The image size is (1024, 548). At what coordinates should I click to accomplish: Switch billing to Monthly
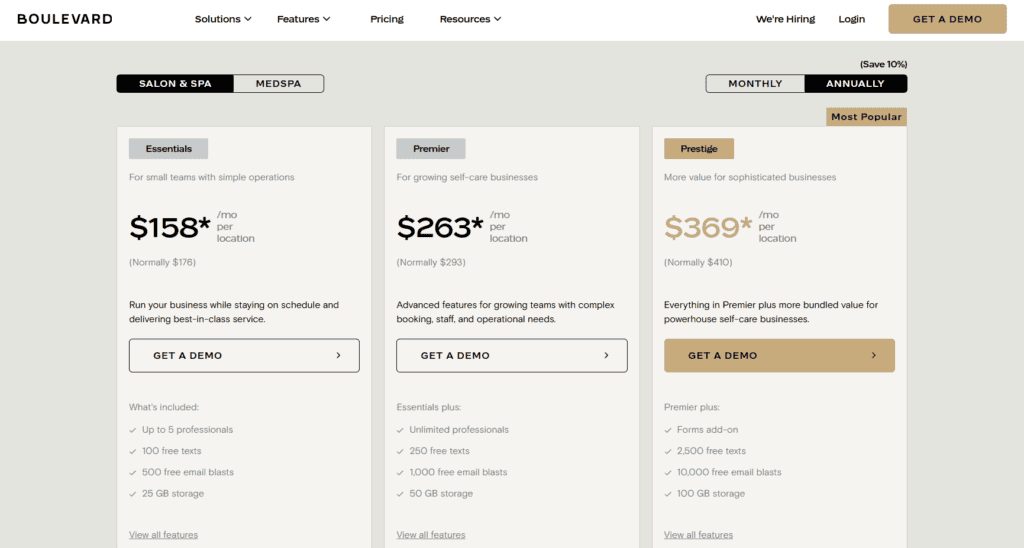[755, 84]
